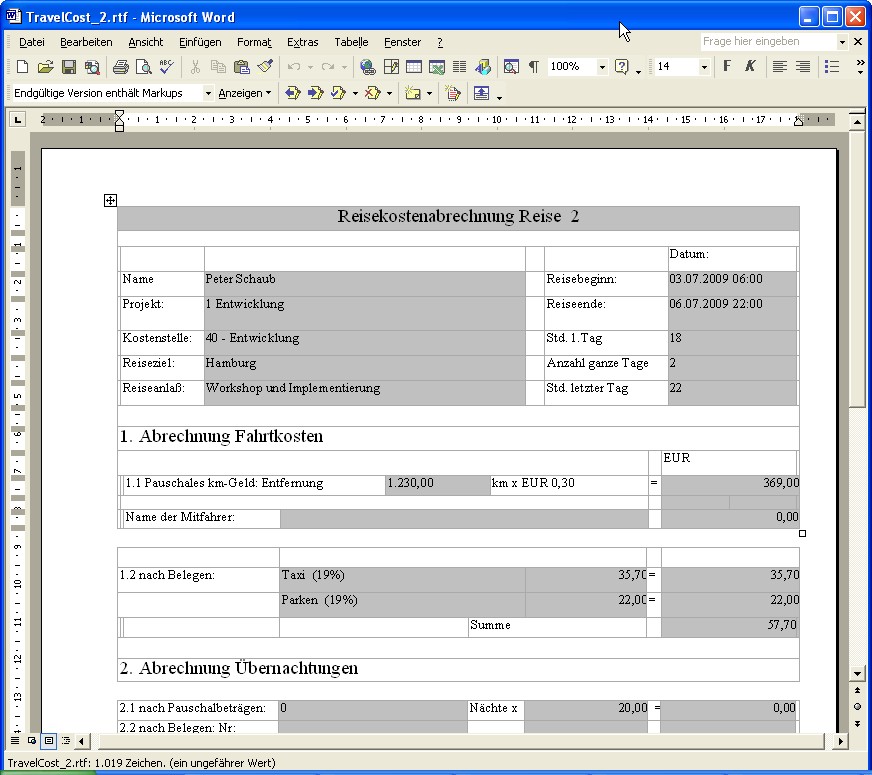Click the table move handle icon
This screenshot has height=775, width=872.
111,201
